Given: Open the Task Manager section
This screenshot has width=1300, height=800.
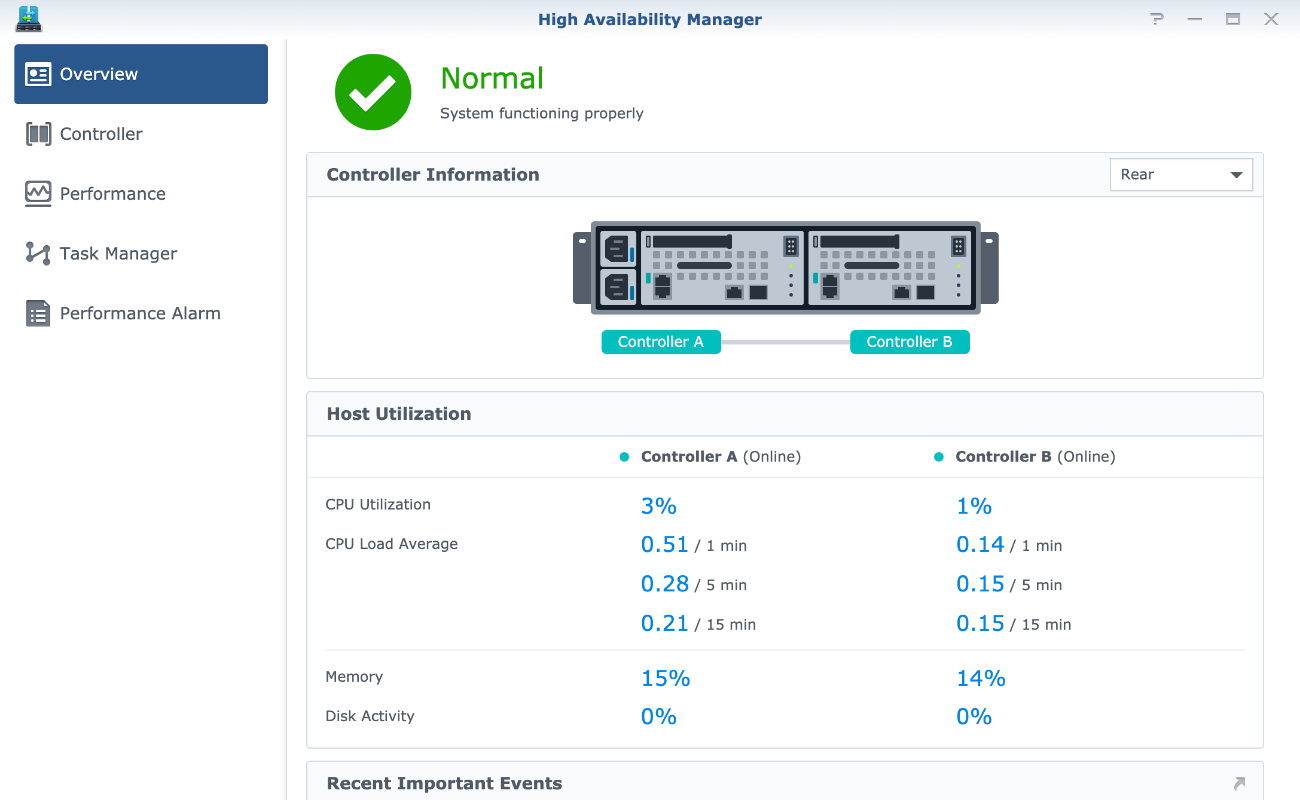Looking at the screenshot, I should (118, 254).
